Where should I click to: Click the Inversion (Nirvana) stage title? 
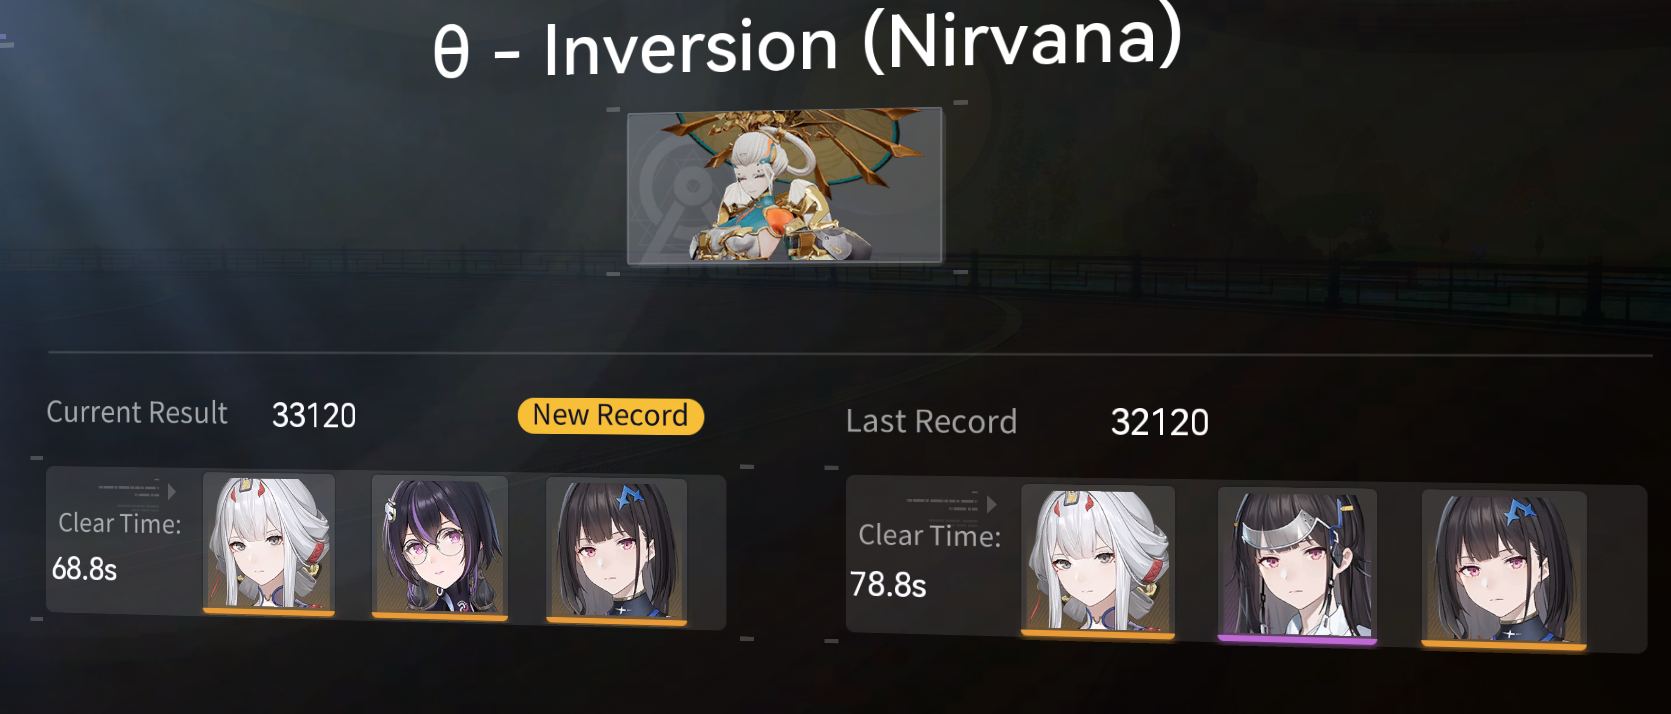pyautogui.click(x=808, y=45)
